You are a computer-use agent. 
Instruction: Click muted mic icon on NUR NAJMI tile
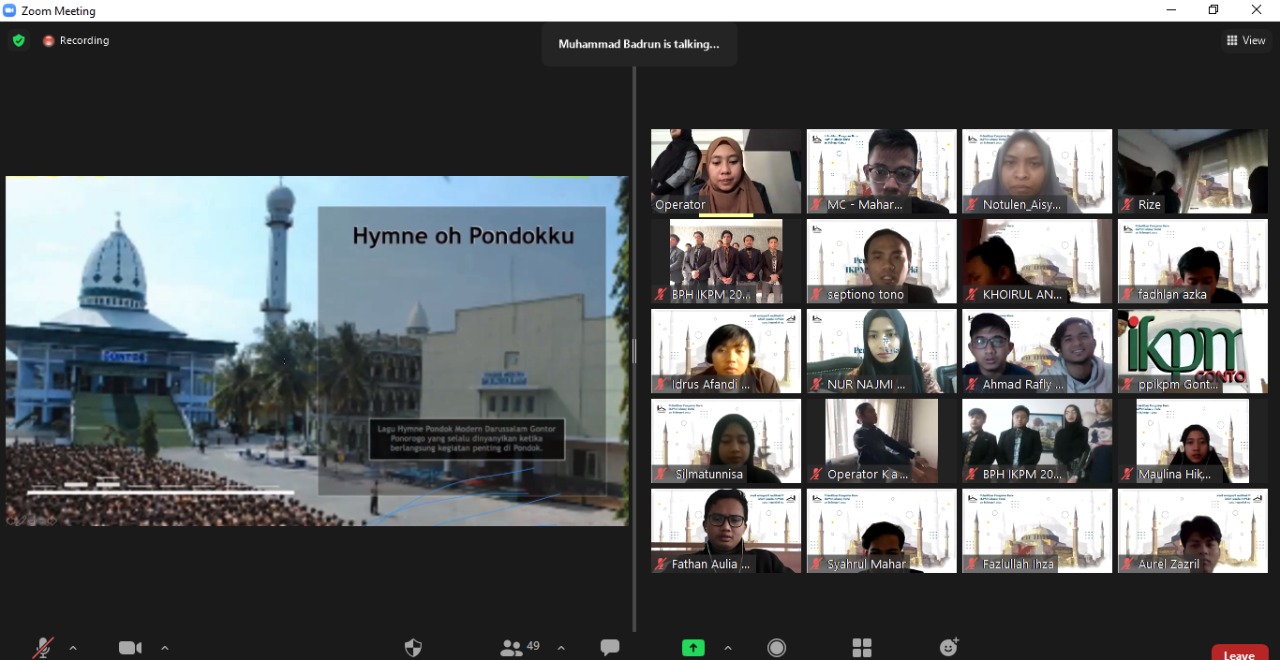click(x=816, y=384)
